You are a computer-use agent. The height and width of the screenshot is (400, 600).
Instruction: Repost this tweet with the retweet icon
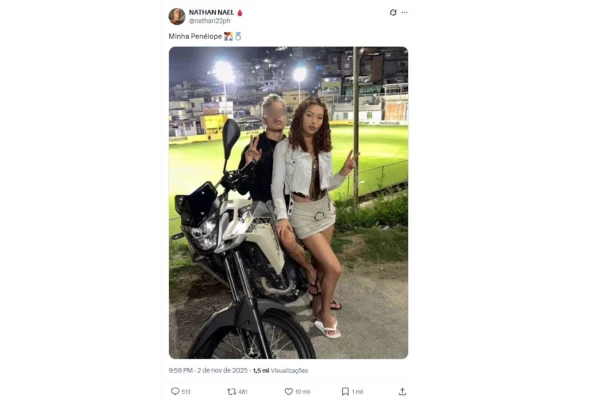coord(232,391)
